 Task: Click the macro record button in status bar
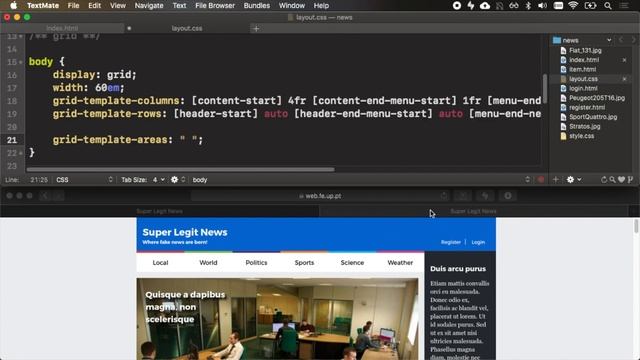[x=541, y=180]
